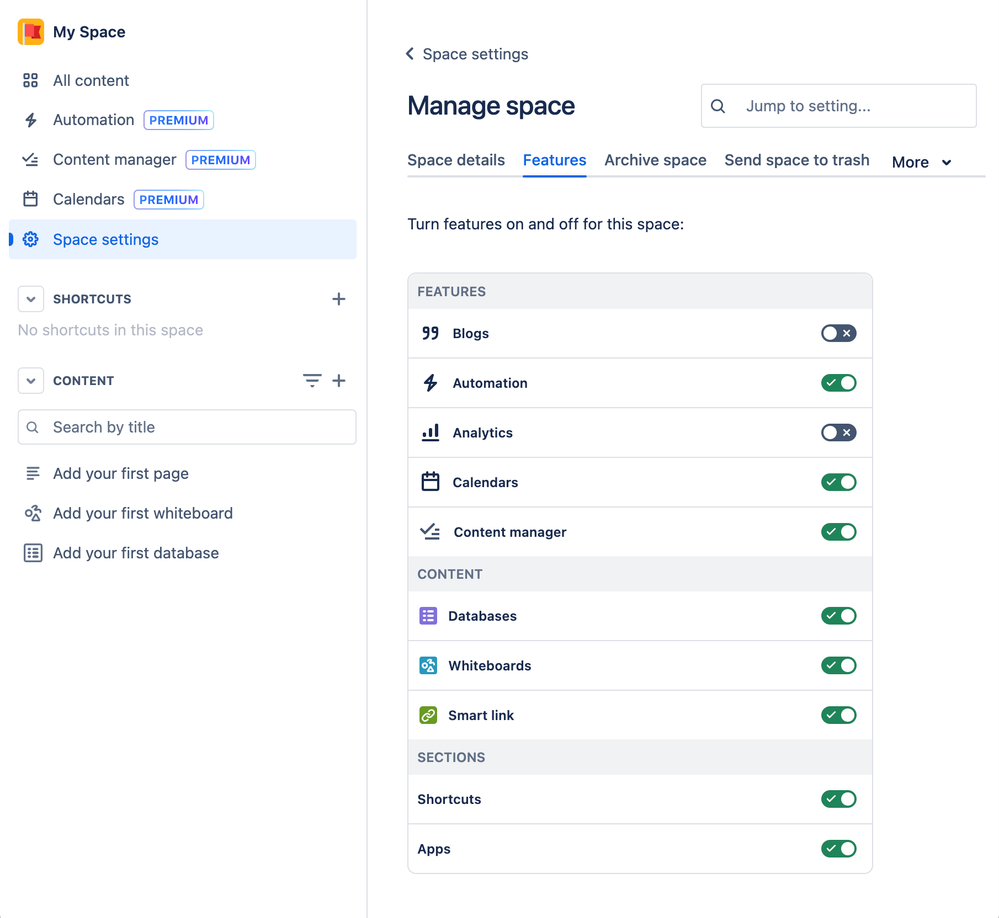Click the database icon in the sidebar
Screen dimensions: 999x918
[x=32, y=553]
